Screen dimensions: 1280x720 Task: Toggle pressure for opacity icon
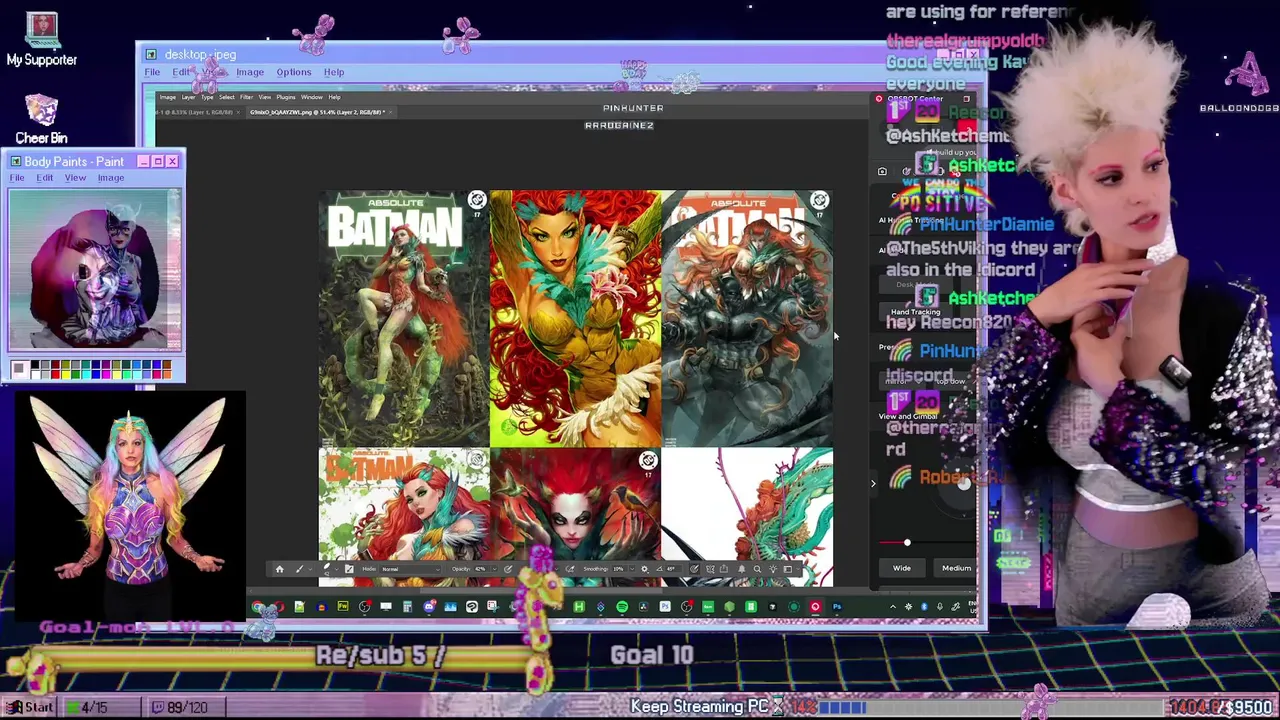click(x=508, y=569)
